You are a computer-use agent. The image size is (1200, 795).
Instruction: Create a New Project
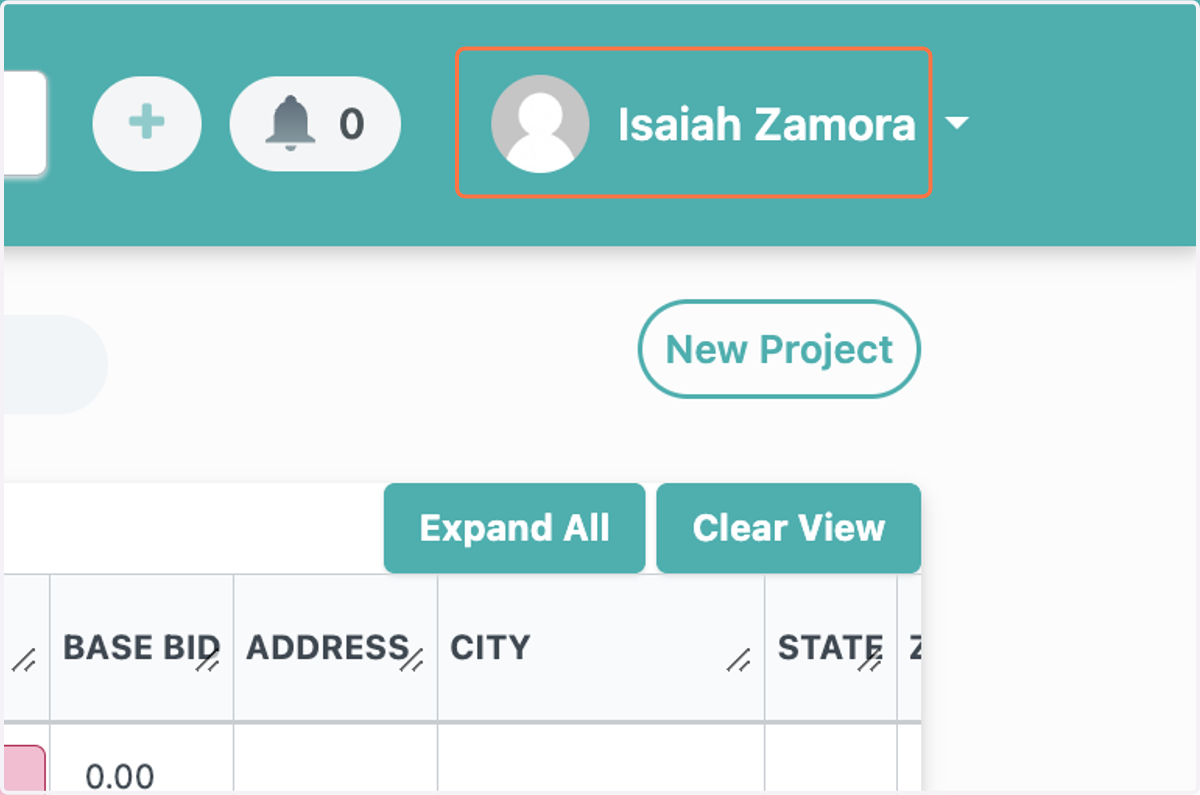[x=779, y=349]
